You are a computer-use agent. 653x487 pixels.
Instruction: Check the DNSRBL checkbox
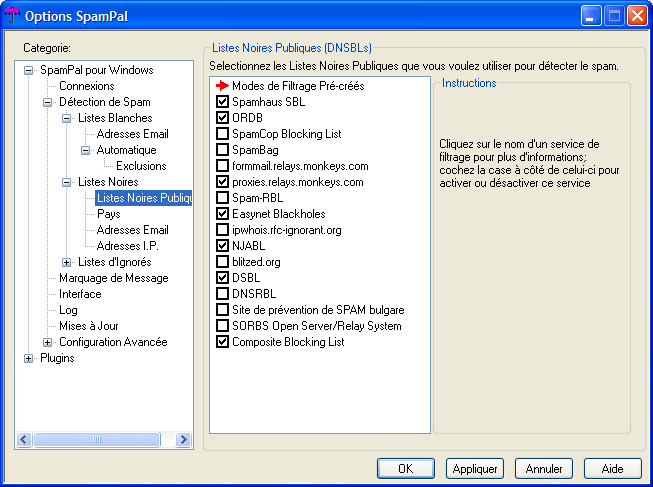click(222, 294)
